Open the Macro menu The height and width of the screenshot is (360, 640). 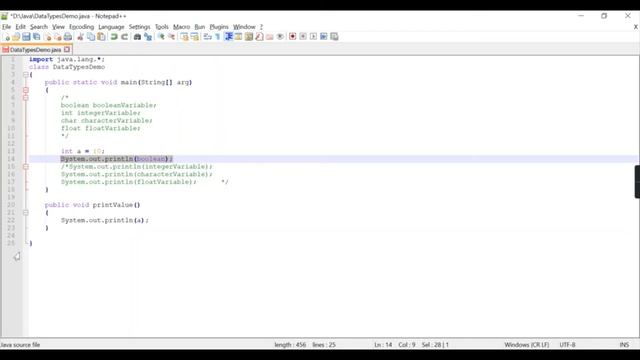[181, 27]
